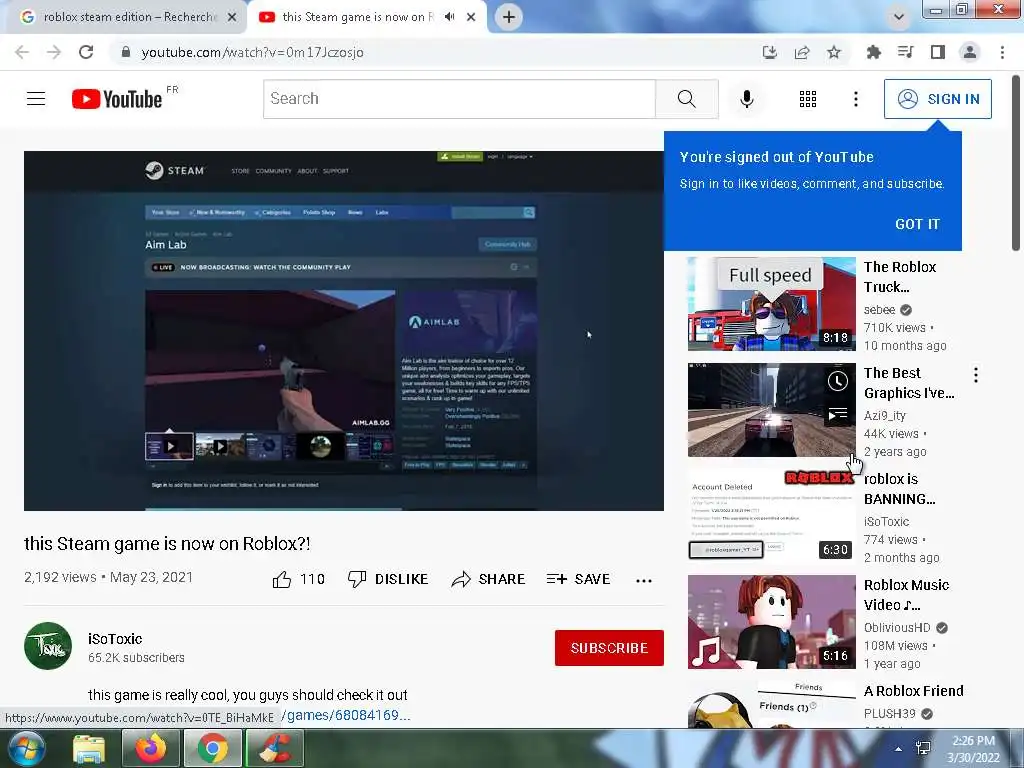Open a new browser tab
Viewport: 1024px width, 768px height.
coord(509,17)
